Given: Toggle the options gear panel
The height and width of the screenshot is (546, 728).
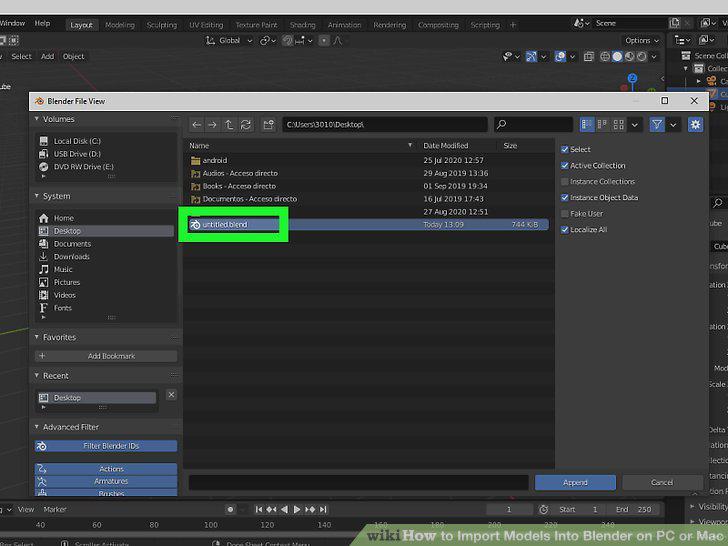Looking at the screenshot, I should click(695, 124).
